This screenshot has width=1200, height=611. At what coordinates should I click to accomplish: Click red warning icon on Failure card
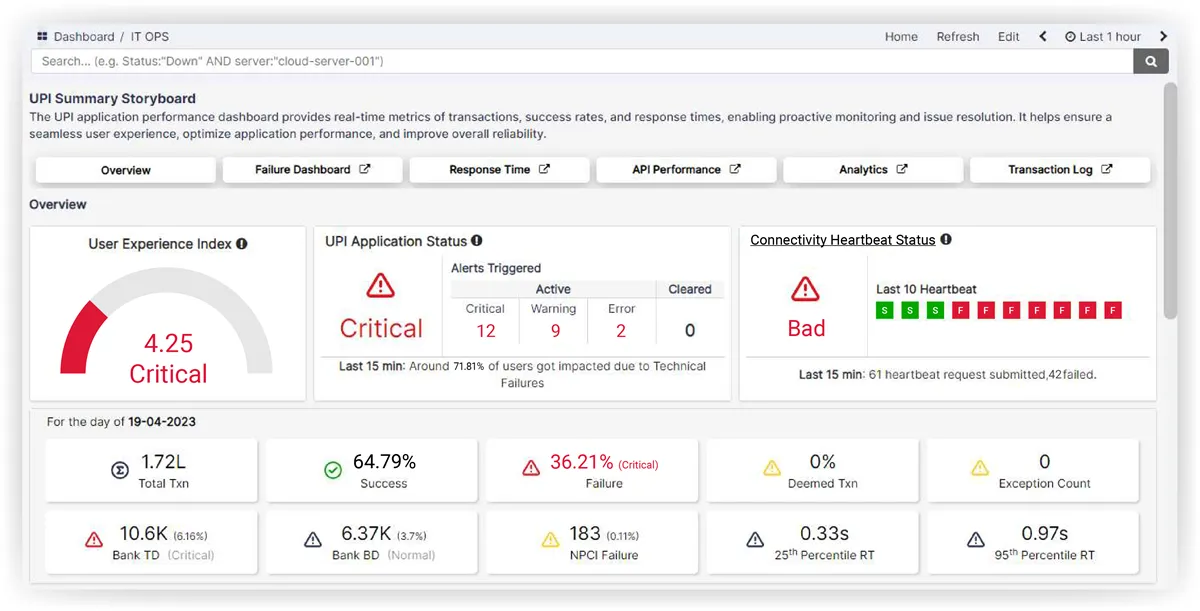[532, 467]
